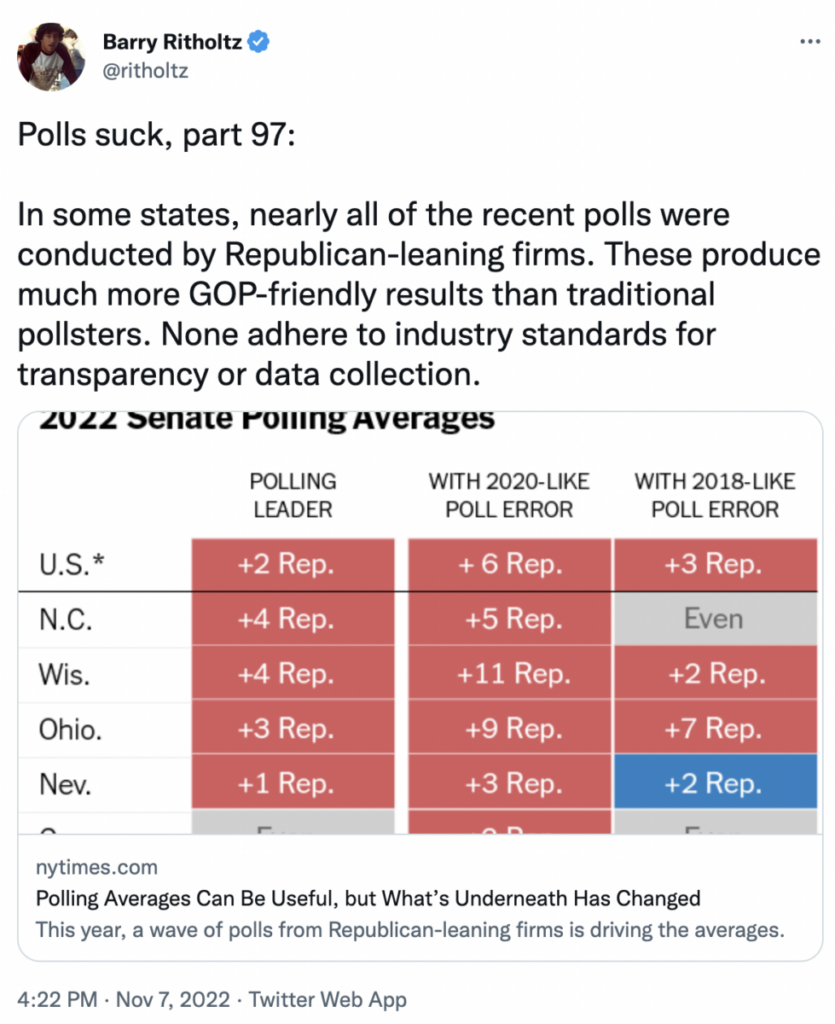
Task: Select the With 2018-Like Poll Error header
Action: [715, 495]
